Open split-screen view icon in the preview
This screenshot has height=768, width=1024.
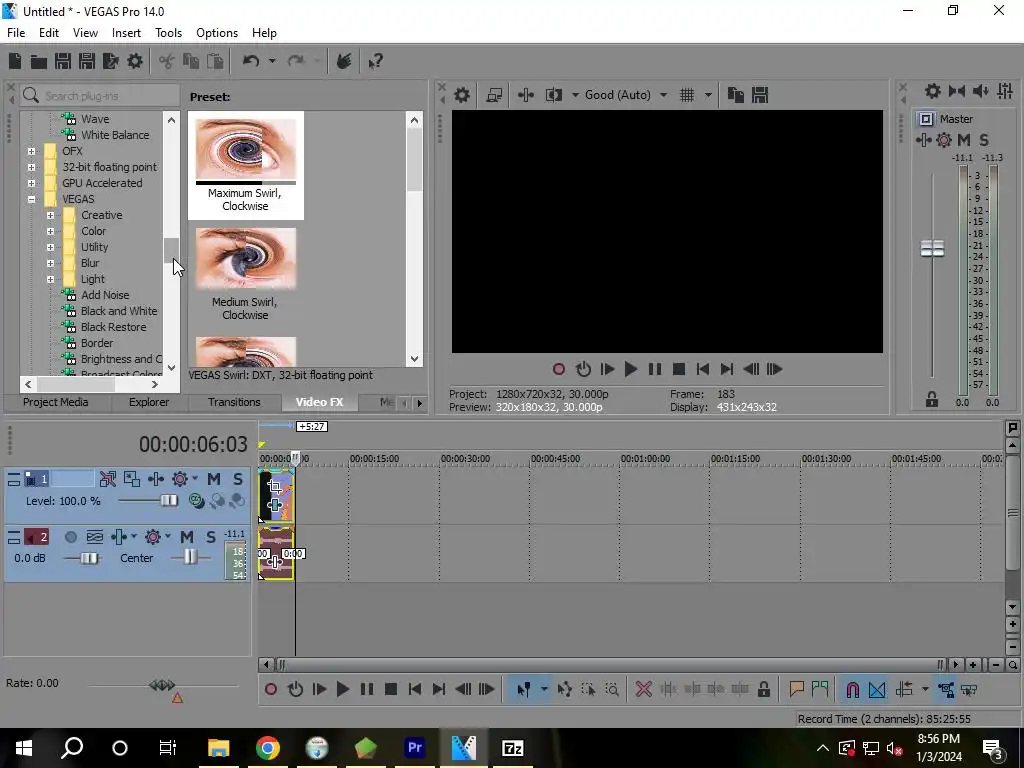[x=554, y=95]
